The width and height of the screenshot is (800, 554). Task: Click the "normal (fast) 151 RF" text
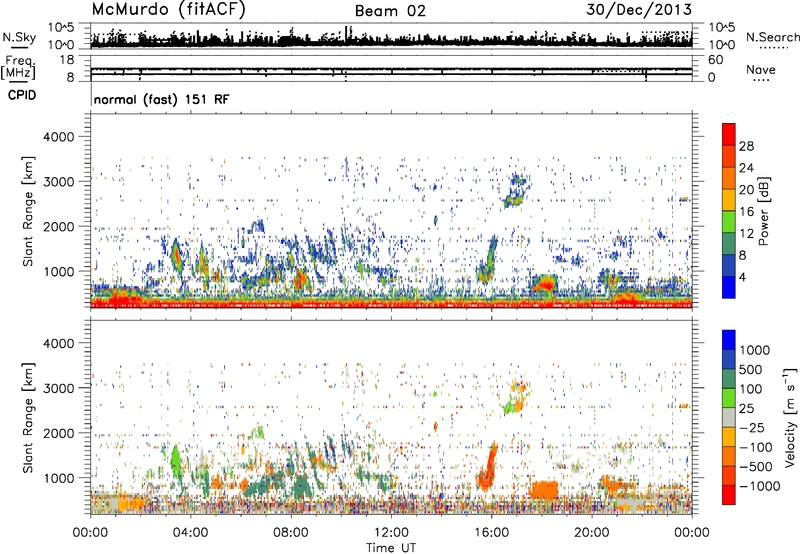tap(161, 99)
